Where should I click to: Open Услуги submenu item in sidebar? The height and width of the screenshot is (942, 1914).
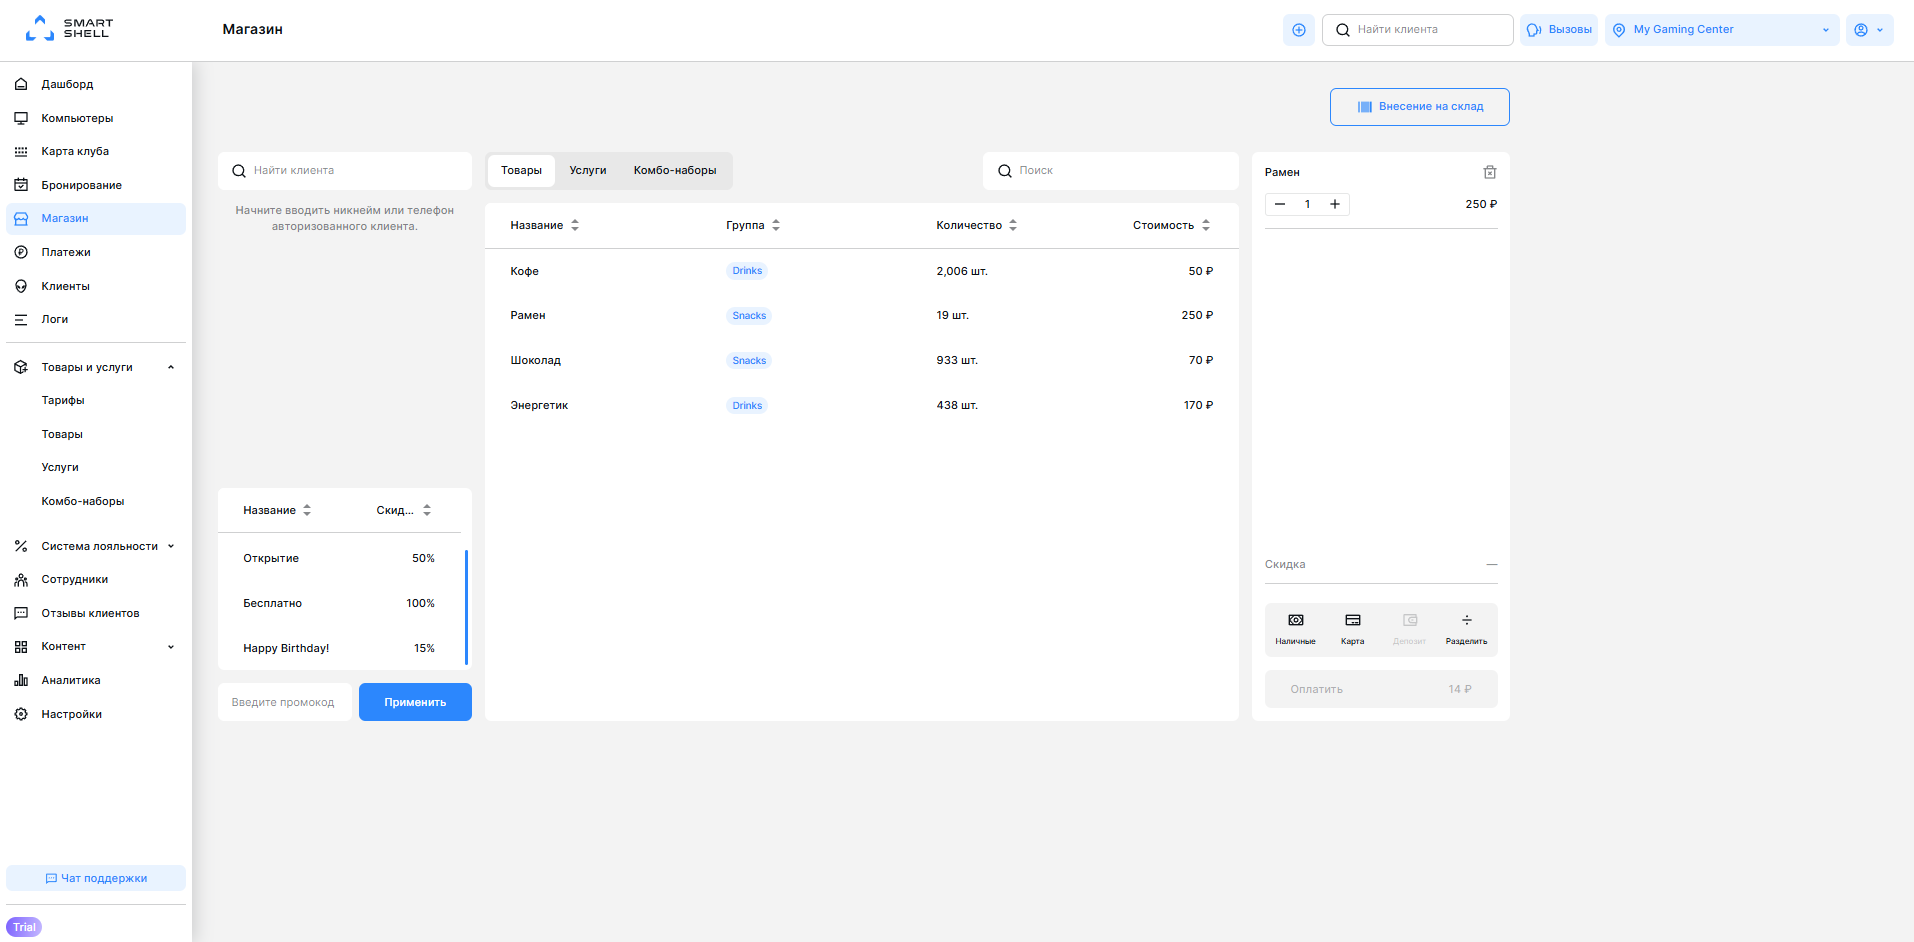tap(60, 467)
